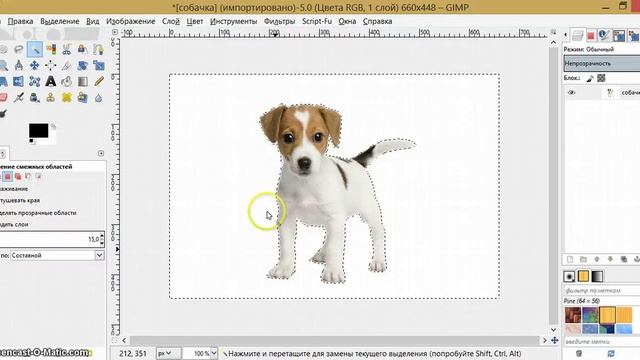This screenshot has height=360, width=640.
Task: Set selection mode to subtract from selection
Action: pos(28,176)
